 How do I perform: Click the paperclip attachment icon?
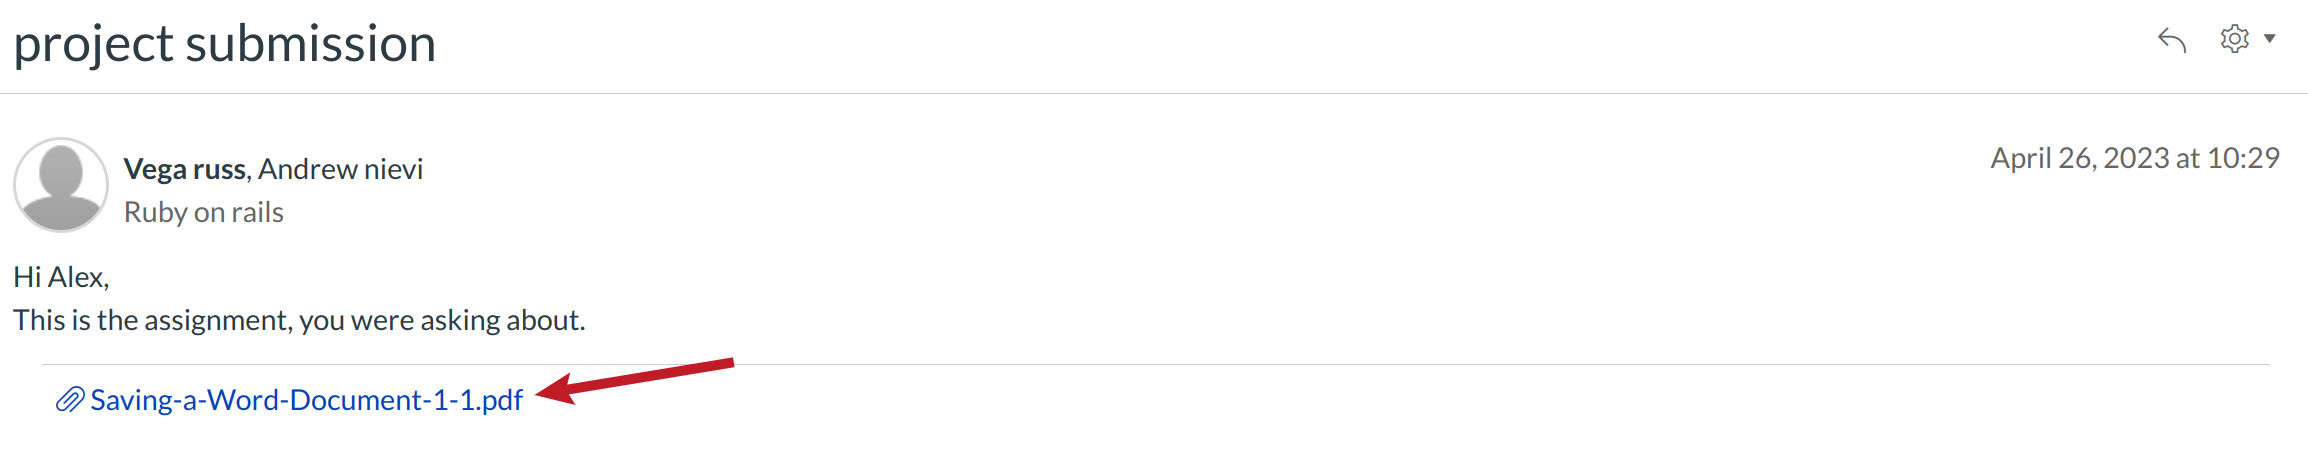(x=69, y=400)
